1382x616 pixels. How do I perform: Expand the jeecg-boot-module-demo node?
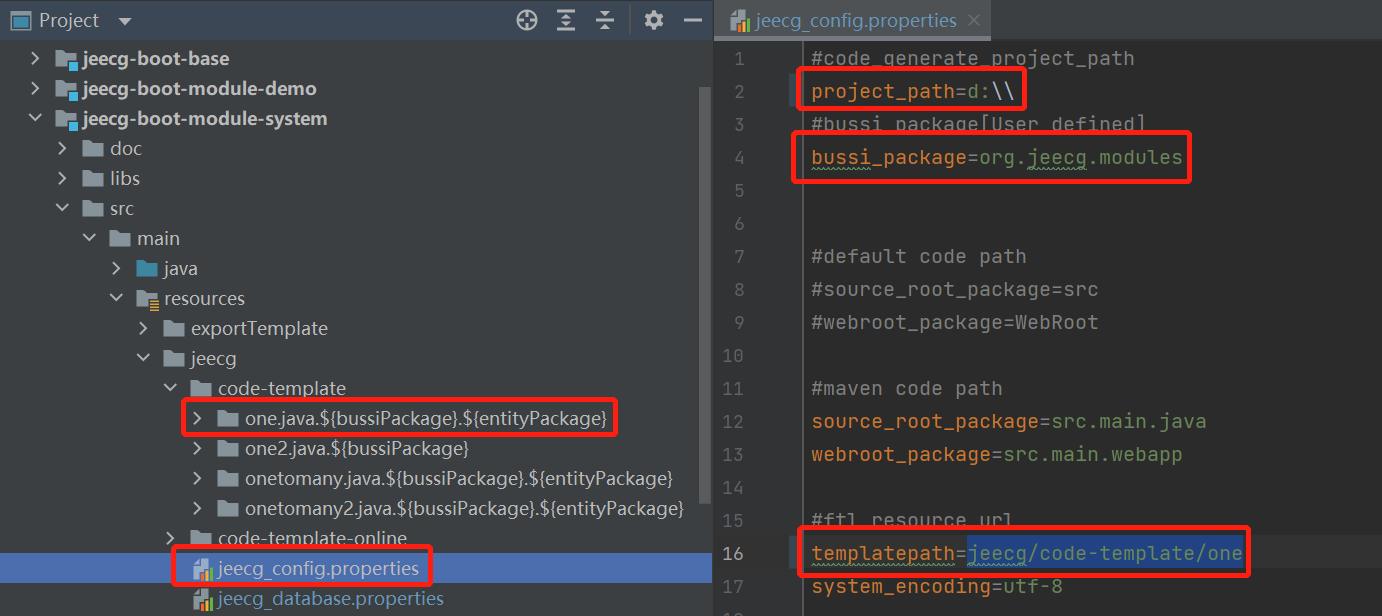tap(36, 89)
